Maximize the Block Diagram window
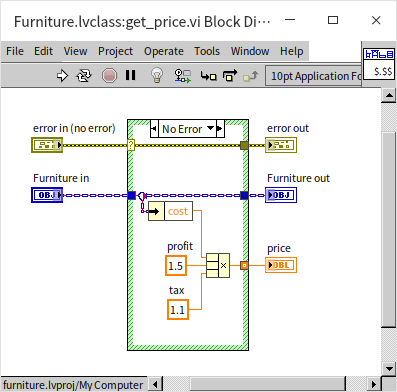397x392 pixels. 333,20
